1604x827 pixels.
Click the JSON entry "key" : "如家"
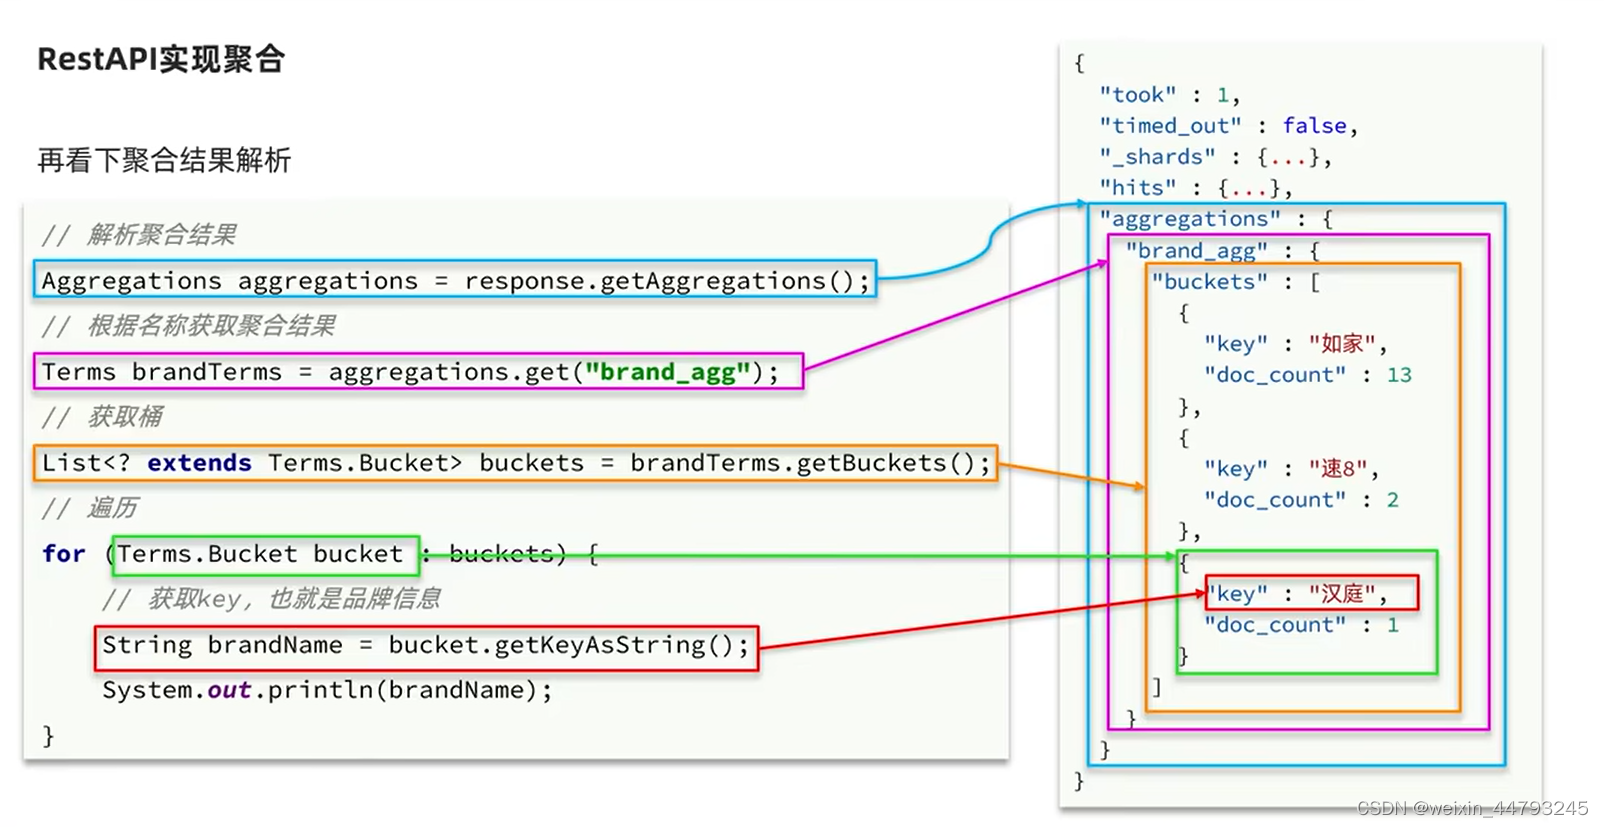tap(1295, 344)
